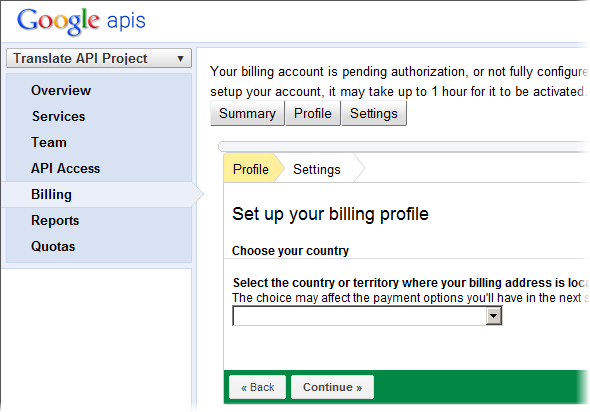Click the Profile button beside Summary

313,114
